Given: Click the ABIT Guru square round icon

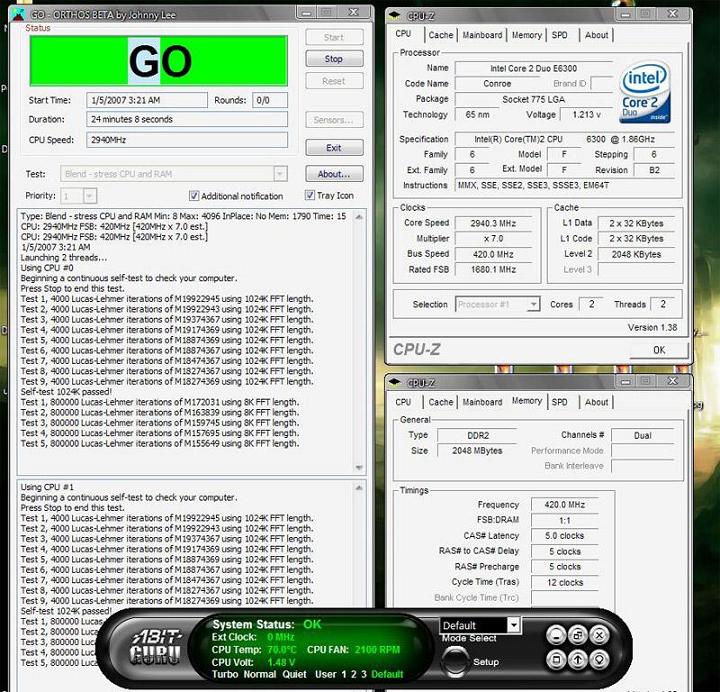Looking at the screenshot, I should point(556,660).
